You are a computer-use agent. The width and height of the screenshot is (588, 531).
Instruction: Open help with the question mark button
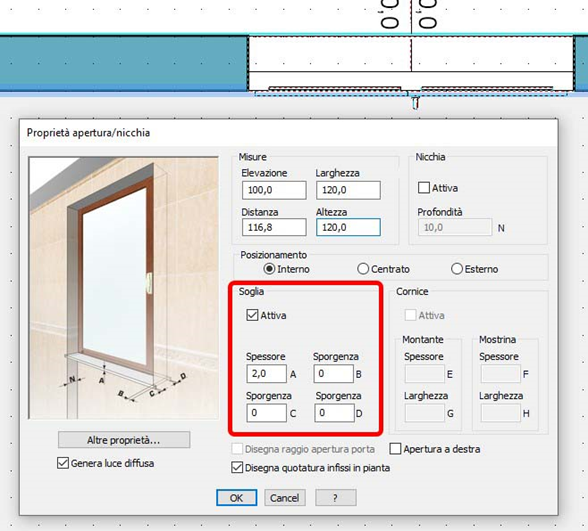coord(336,498)
